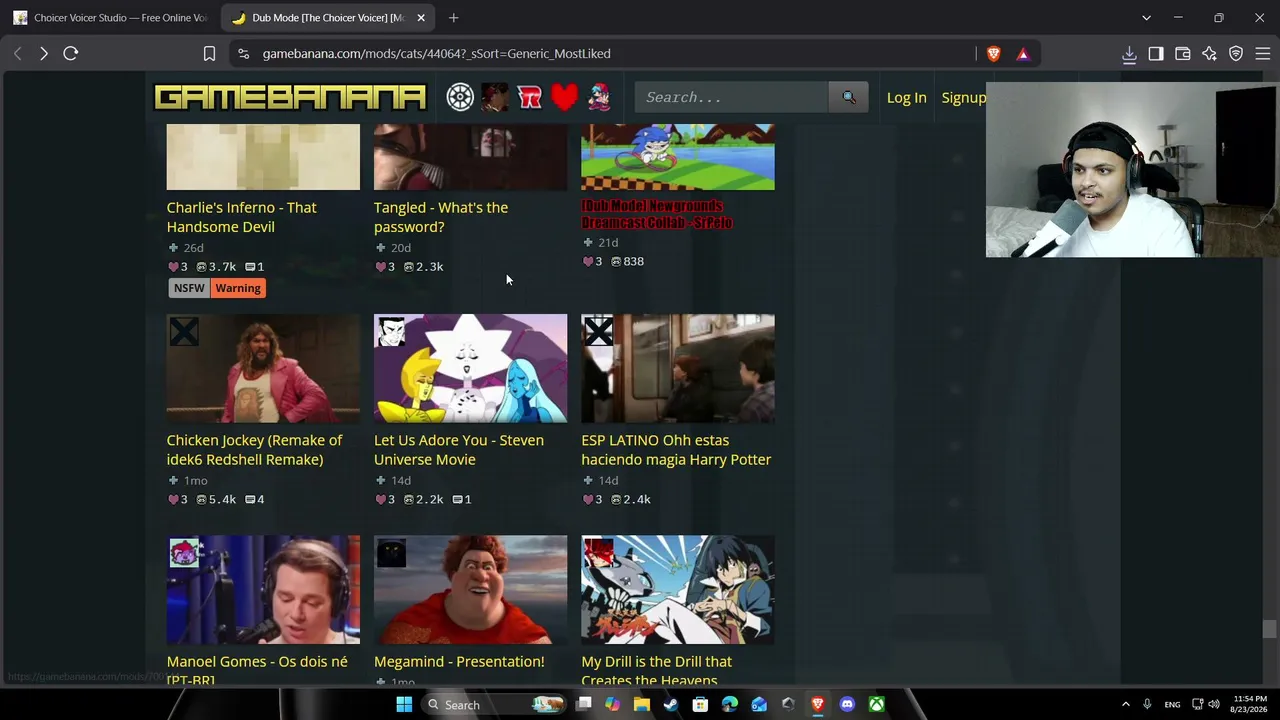This screenshot has height=720, width=1280.
Task: Click the Windows taskbar Search box
Action: click(494, 705)
